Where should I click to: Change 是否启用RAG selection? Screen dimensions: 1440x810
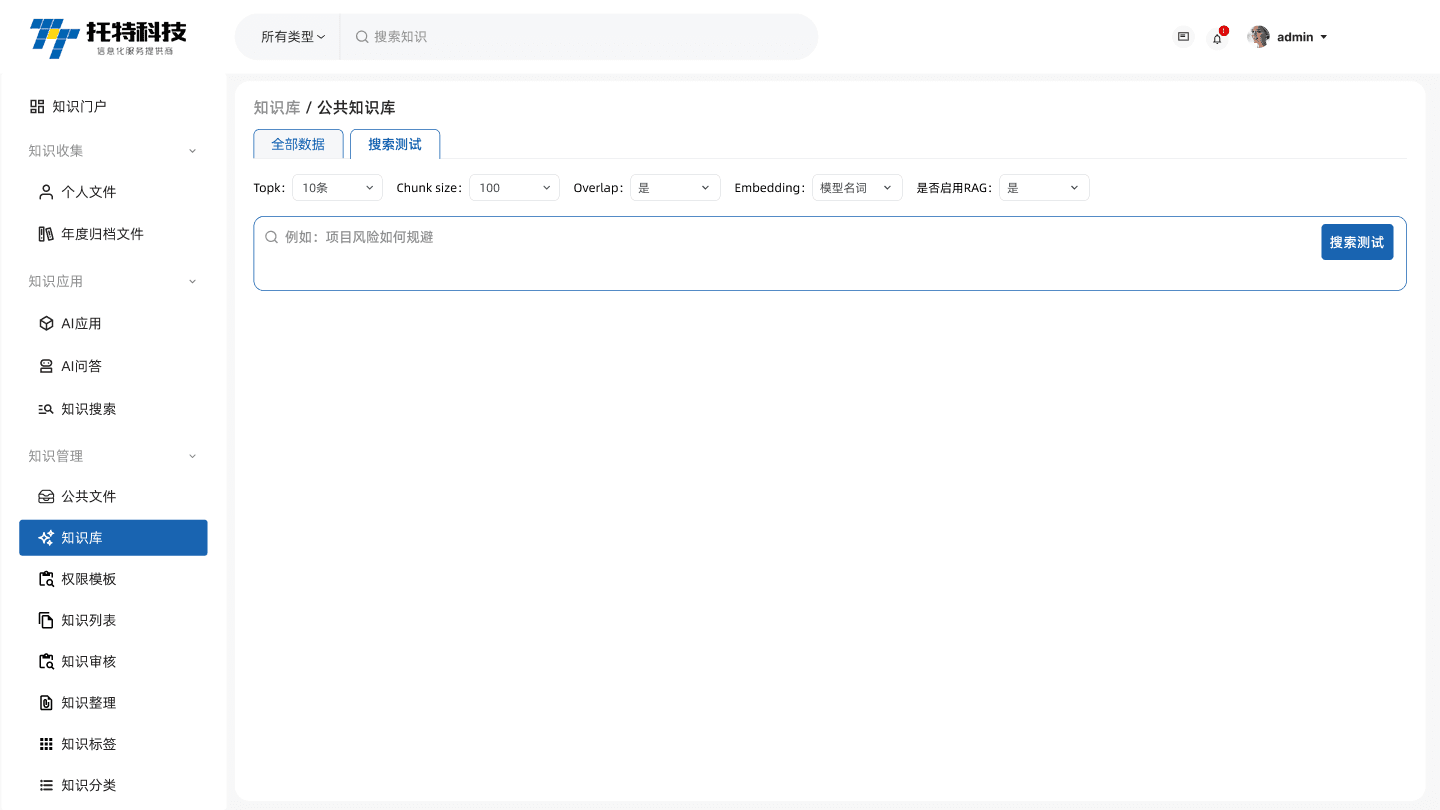(x=1044, y=187)
